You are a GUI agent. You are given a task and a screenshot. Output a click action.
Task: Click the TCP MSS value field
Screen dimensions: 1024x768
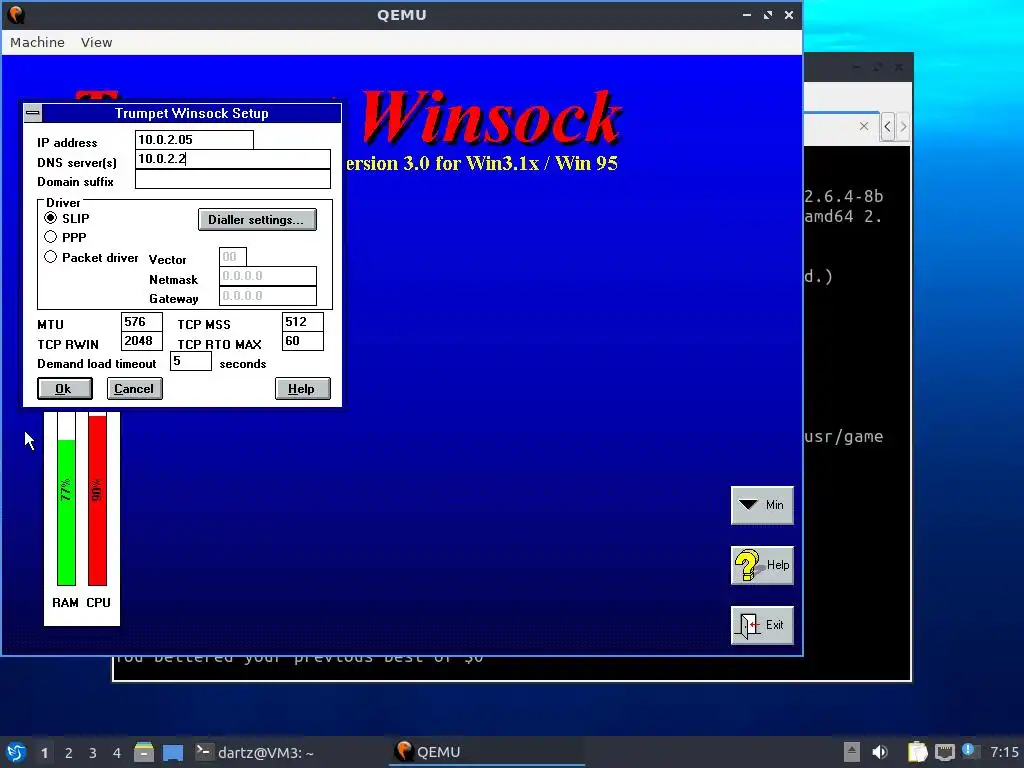point(302,322)
